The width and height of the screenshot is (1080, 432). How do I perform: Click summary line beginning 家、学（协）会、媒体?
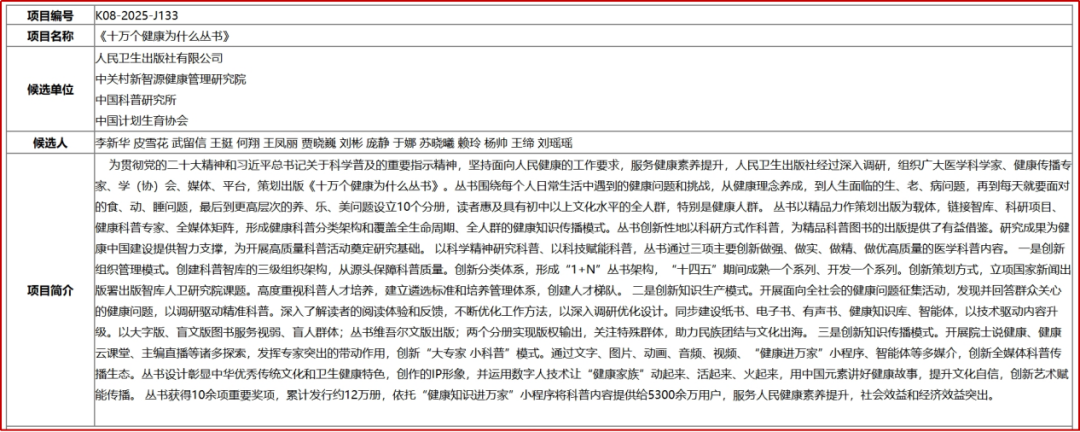[584, 186]
